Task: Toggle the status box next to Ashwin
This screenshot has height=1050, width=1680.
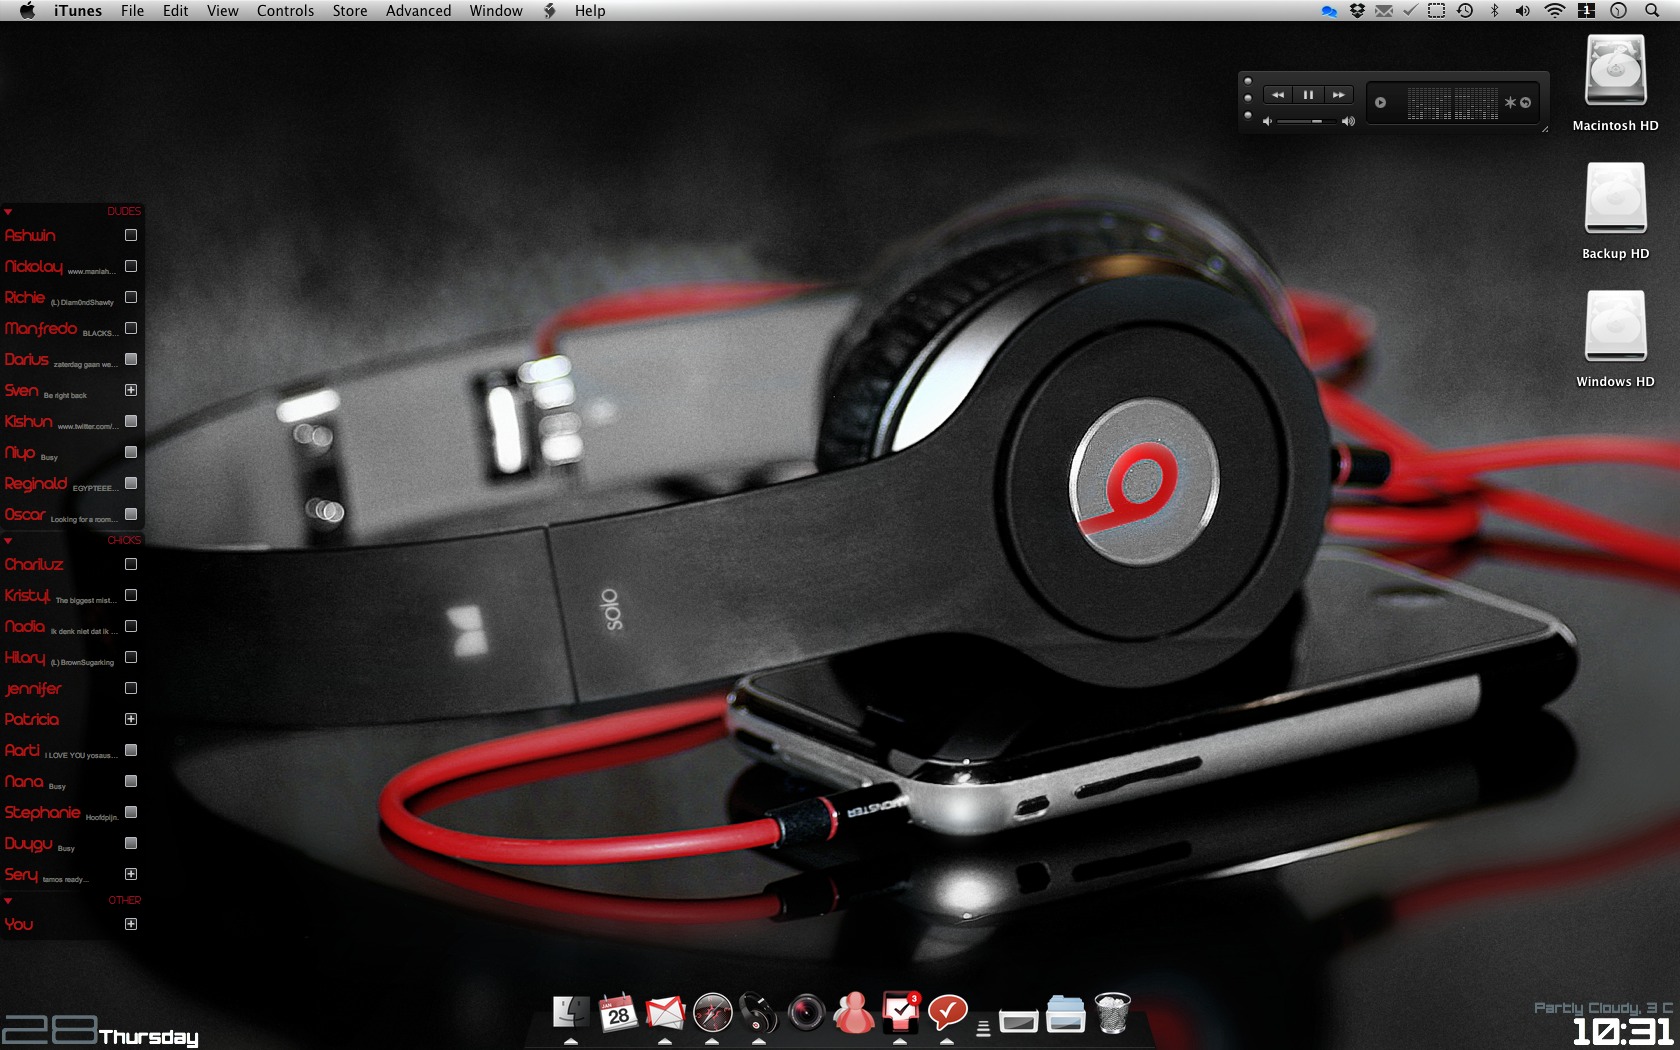Action: pyautogui.click(x=131, y=235)
